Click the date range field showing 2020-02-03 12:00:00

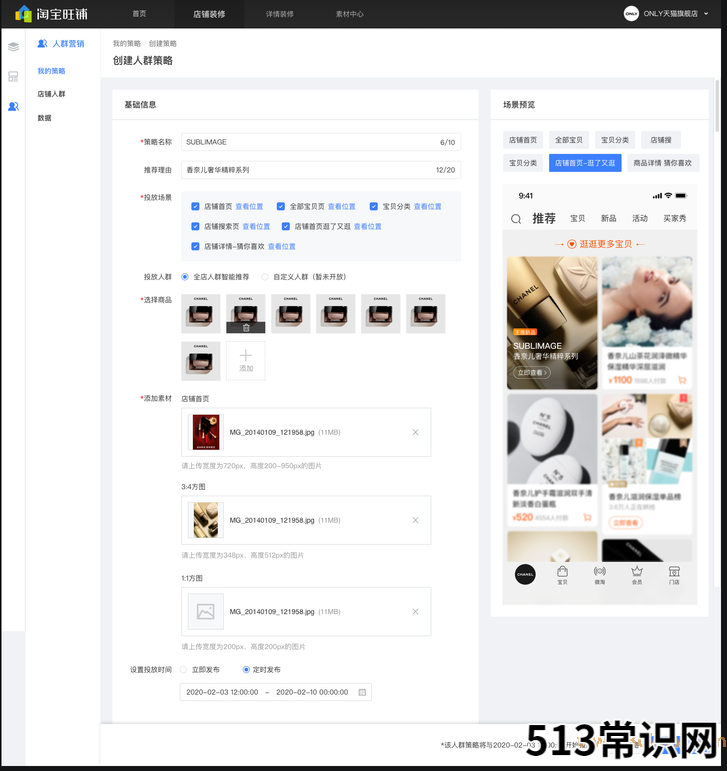276,692
